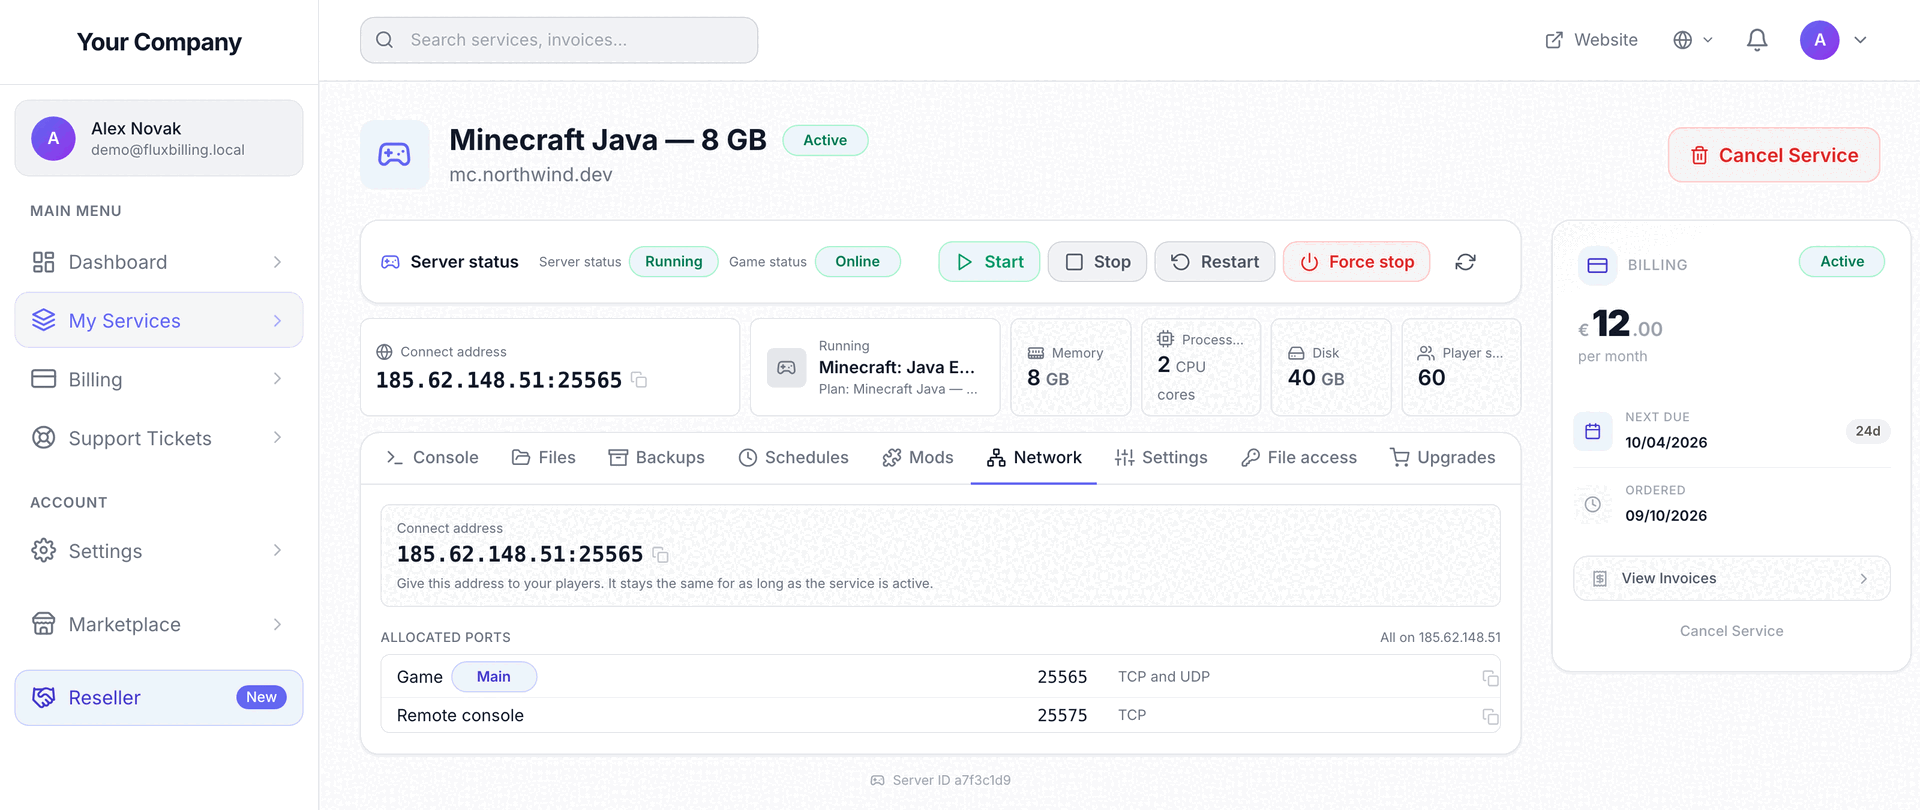
Task: Click the Support Tickets lifebuoy icon
Action: pos(43,438)
